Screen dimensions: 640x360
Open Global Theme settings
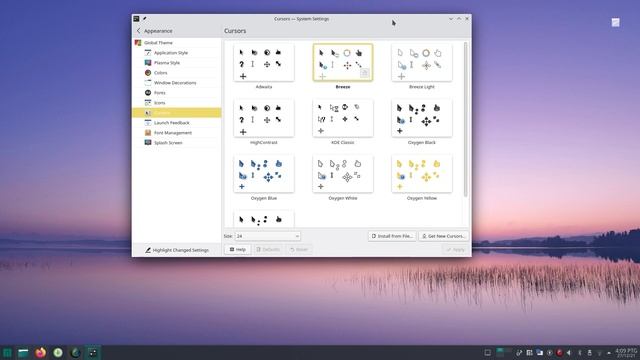click(176, 43)
